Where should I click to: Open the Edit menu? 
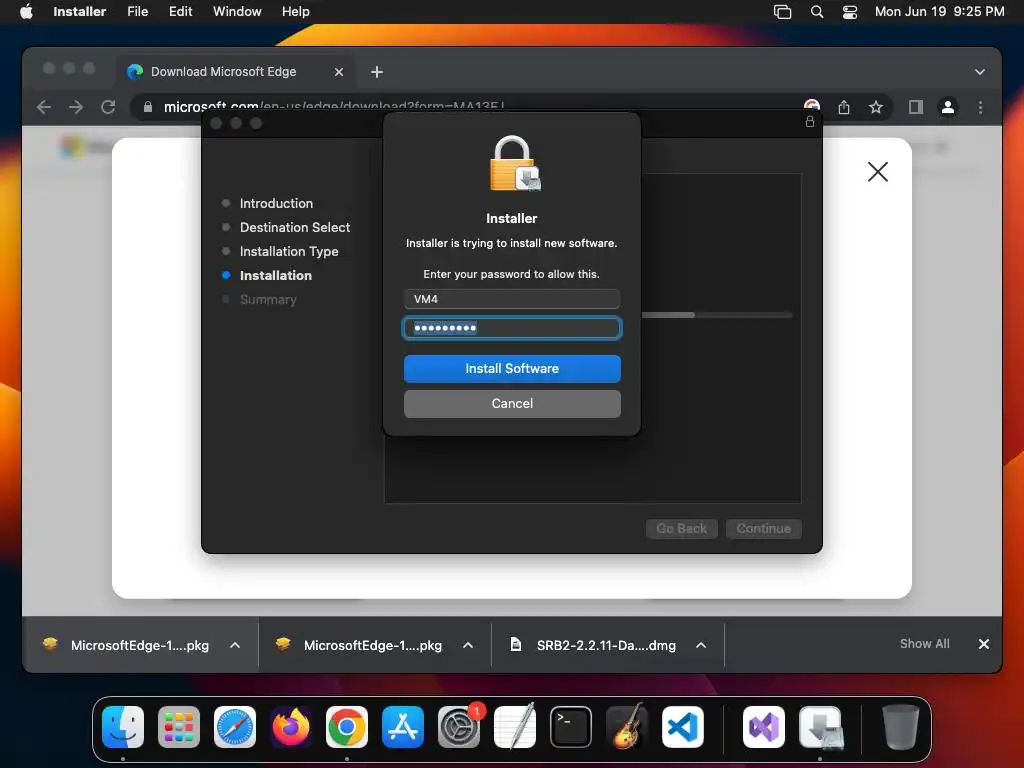coord(180,12)
